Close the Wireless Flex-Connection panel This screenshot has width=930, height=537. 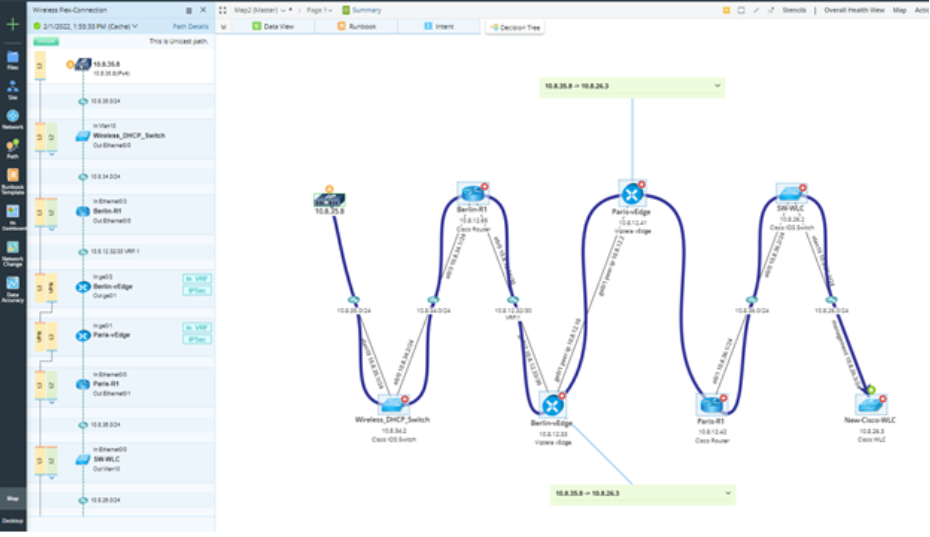click(x=203, y=10)
